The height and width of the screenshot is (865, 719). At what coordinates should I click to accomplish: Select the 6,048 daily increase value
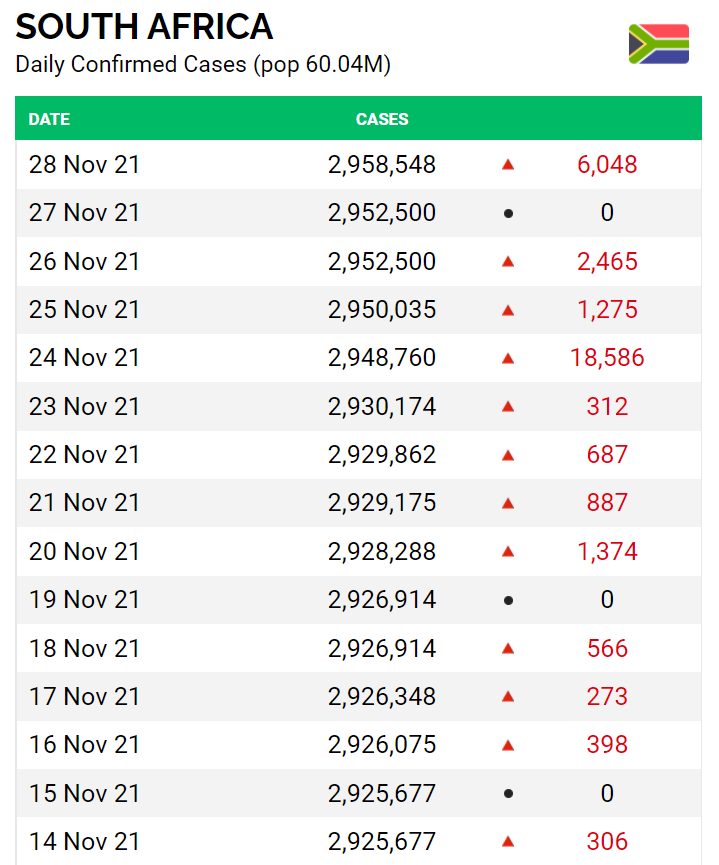tap(607, 165)
